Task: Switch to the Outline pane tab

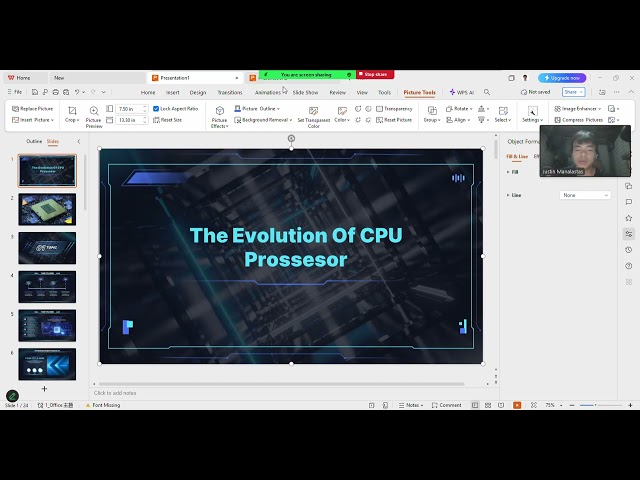Action: [x=34, y=141]
